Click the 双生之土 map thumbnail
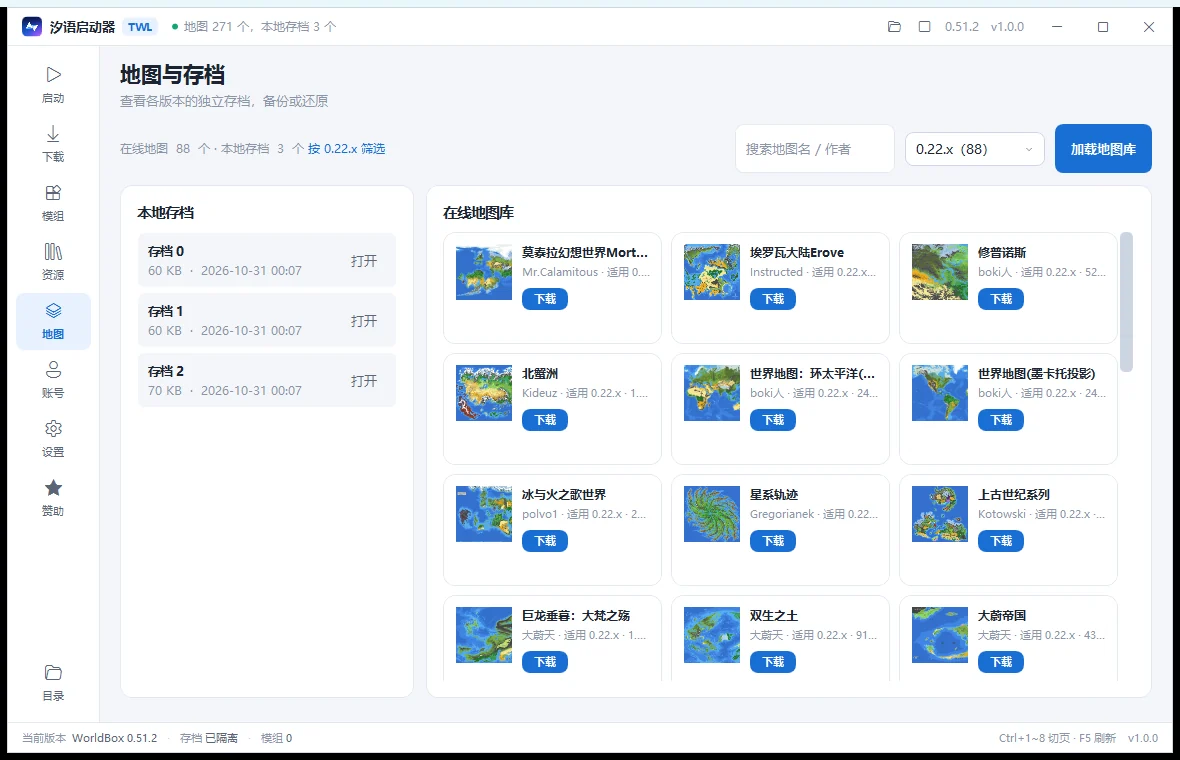1180x760 pixels. 712,635
